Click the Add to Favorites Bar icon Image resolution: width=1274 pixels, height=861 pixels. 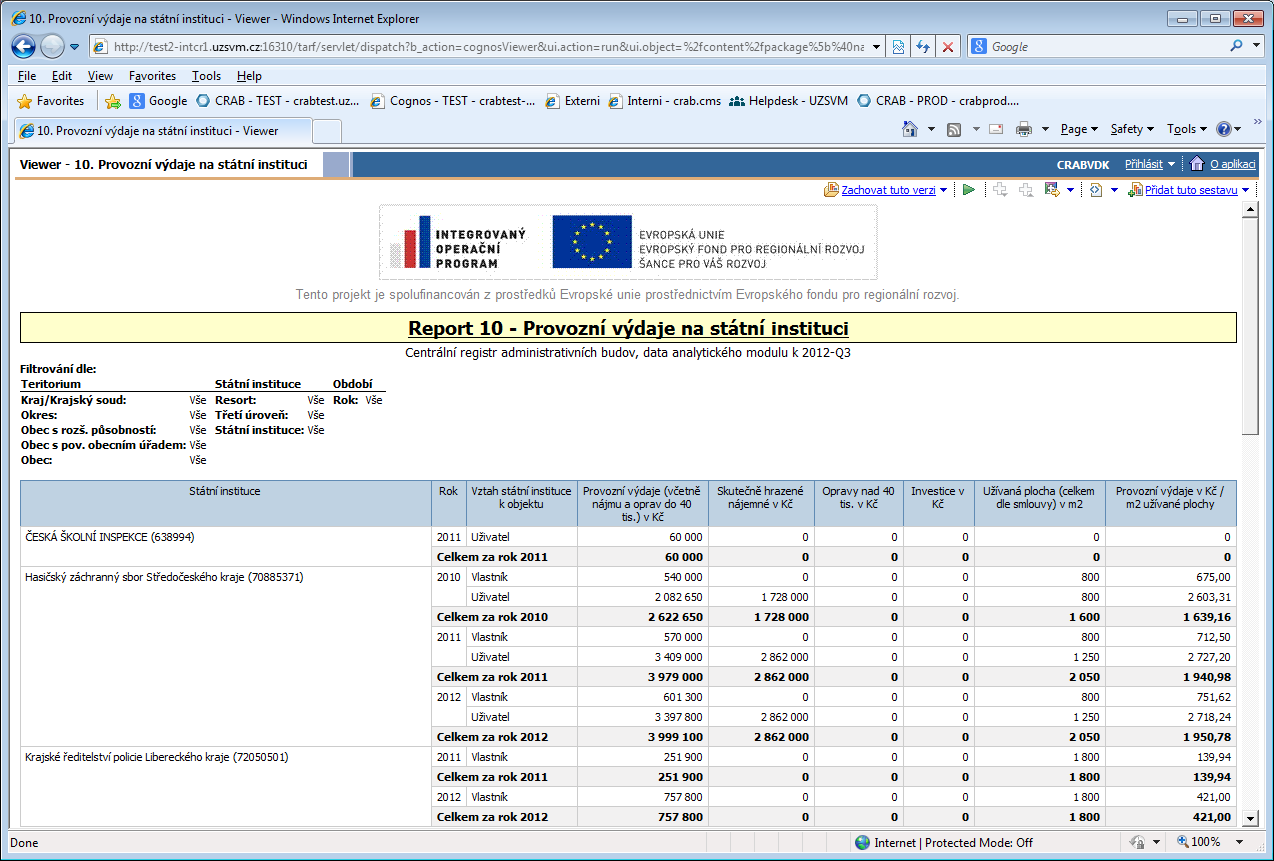pos(113,101)
